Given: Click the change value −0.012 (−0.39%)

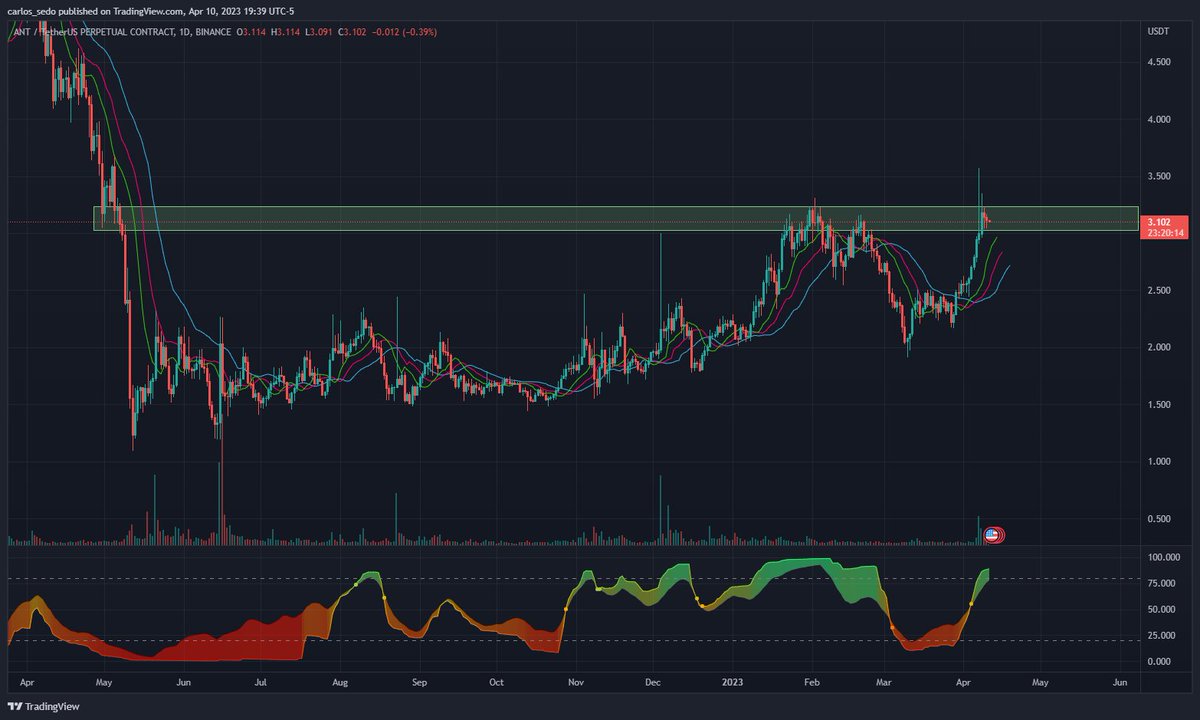Looking at the screenshot, I should (406, 32).
